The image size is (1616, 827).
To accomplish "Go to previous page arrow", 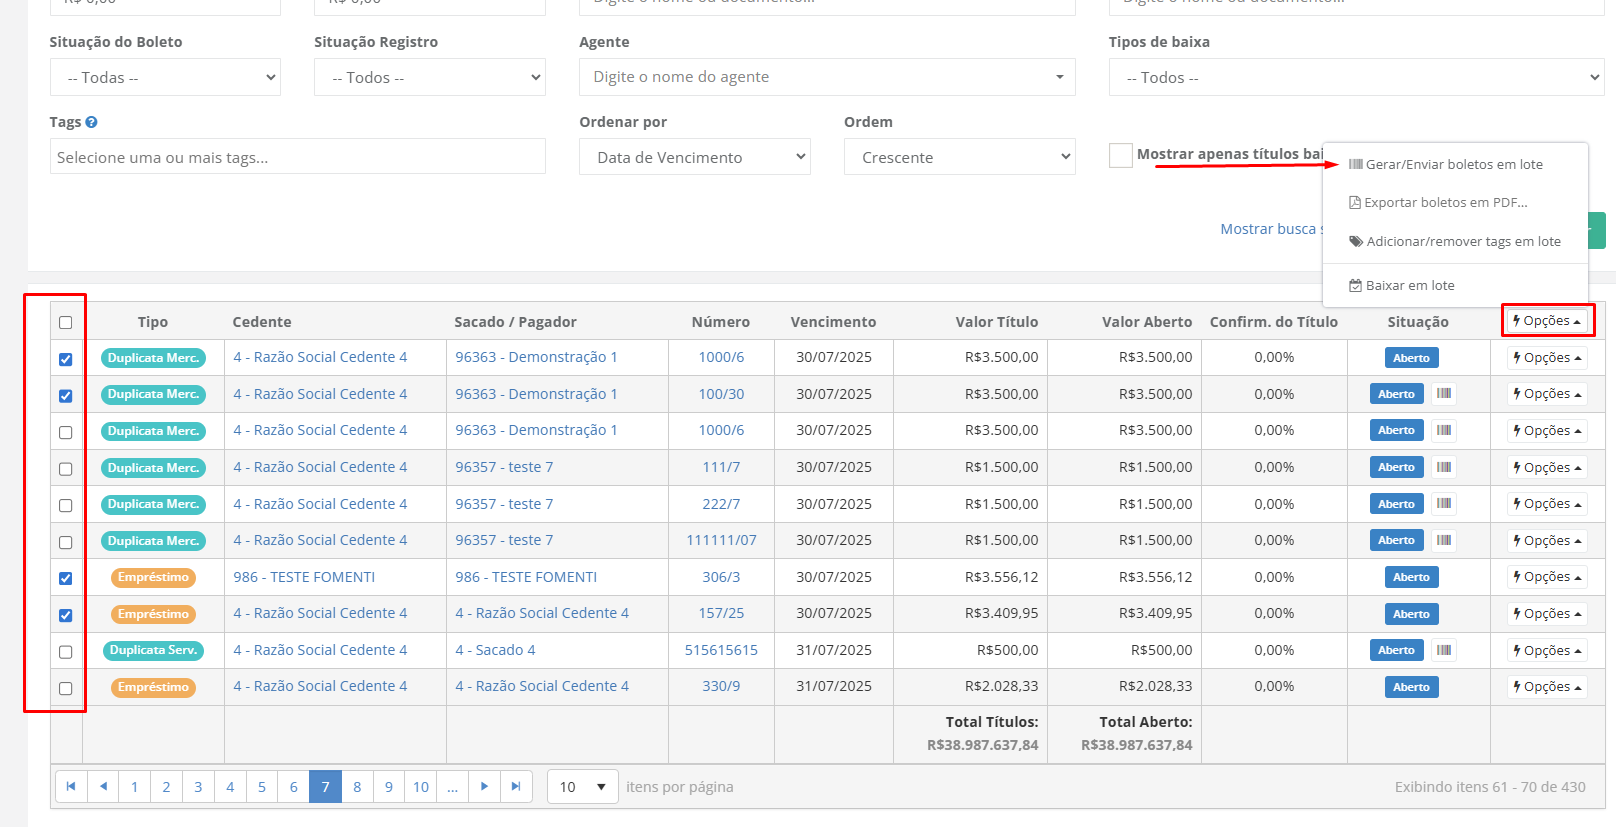I will pos(103,787).
